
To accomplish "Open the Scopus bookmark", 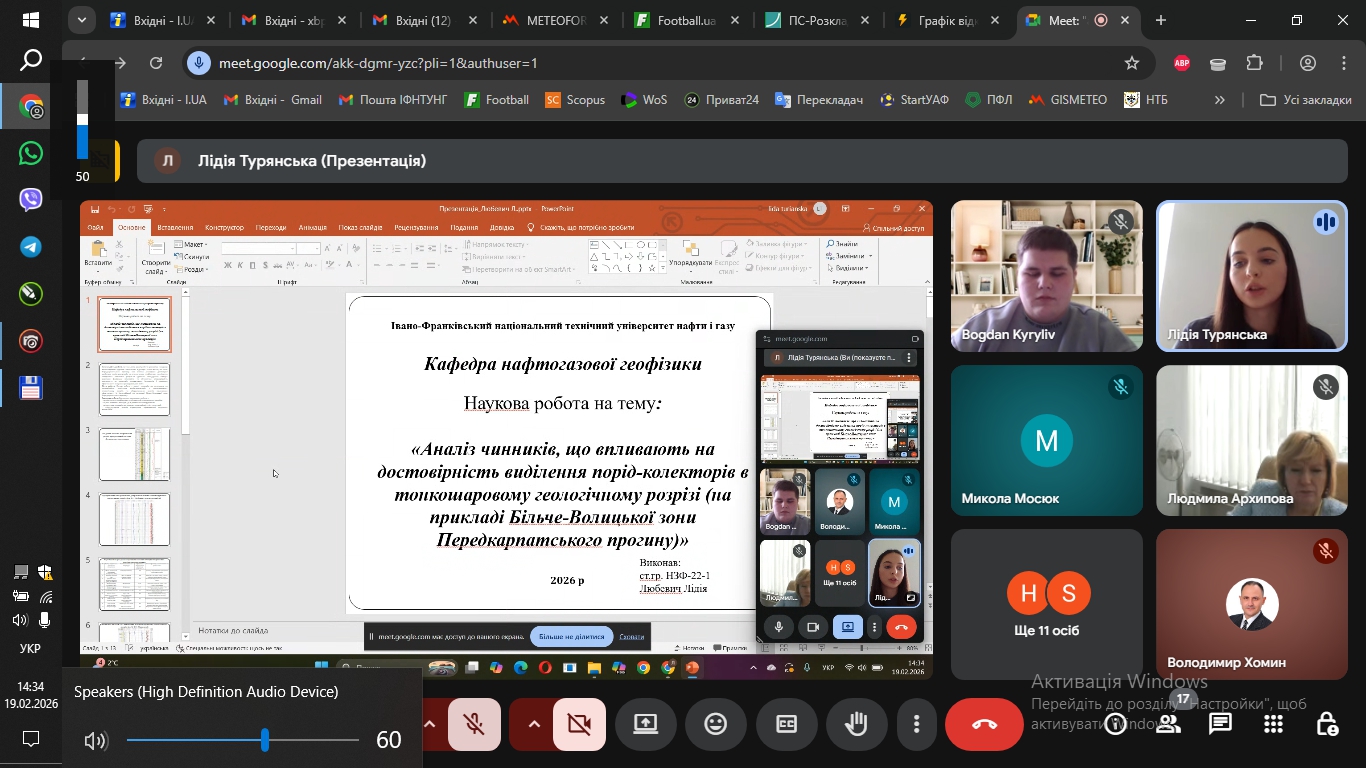I will [576, 100].
